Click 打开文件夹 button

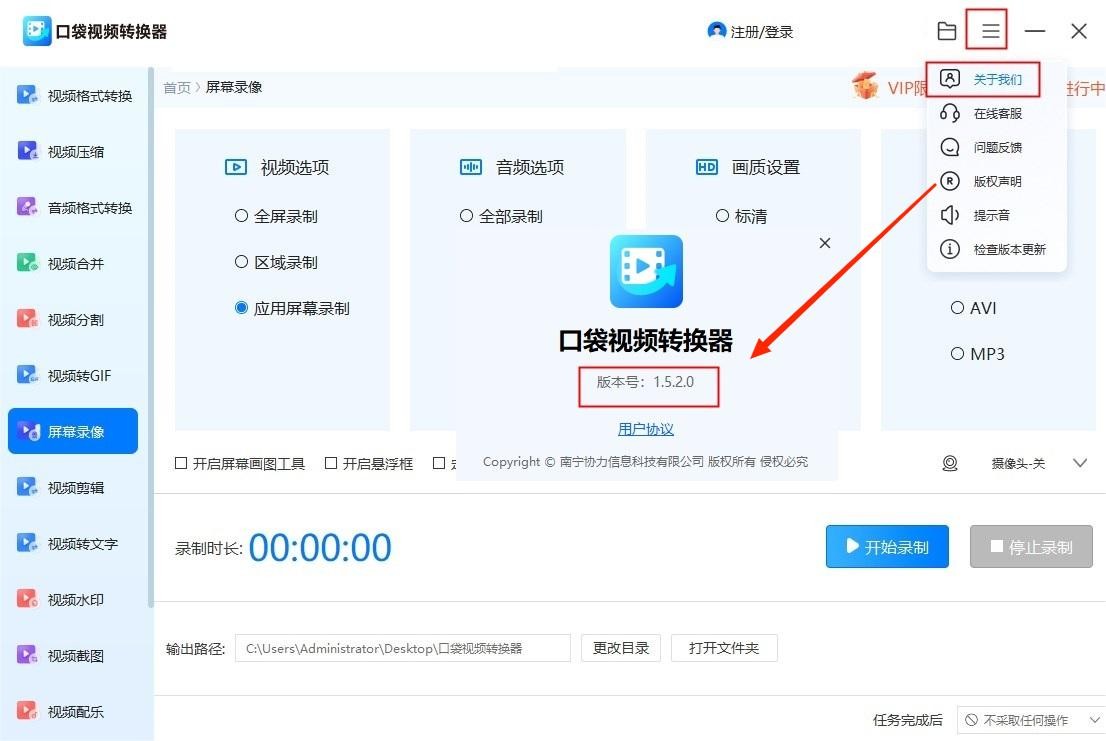(724, 648)
